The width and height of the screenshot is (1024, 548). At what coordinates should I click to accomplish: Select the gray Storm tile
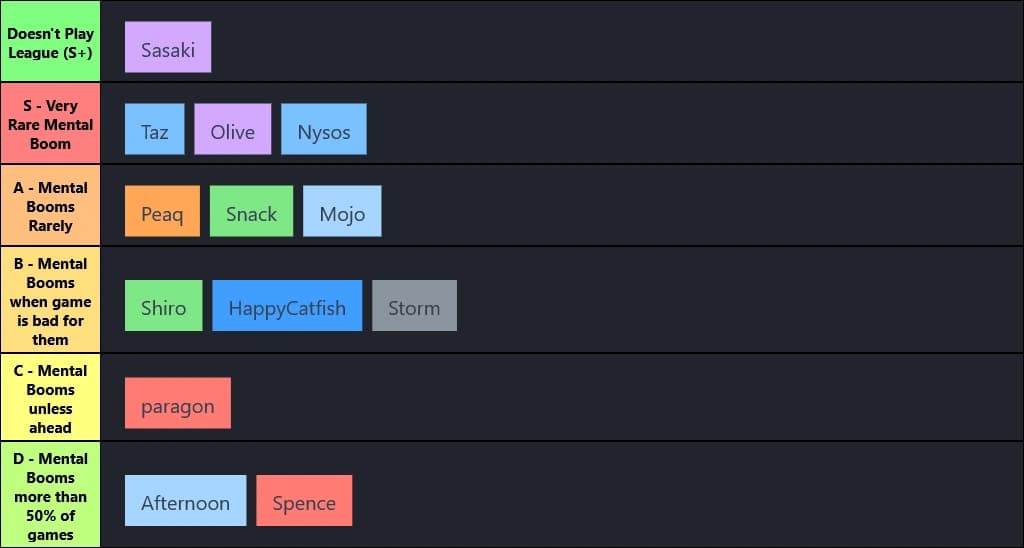click(414, 305)
